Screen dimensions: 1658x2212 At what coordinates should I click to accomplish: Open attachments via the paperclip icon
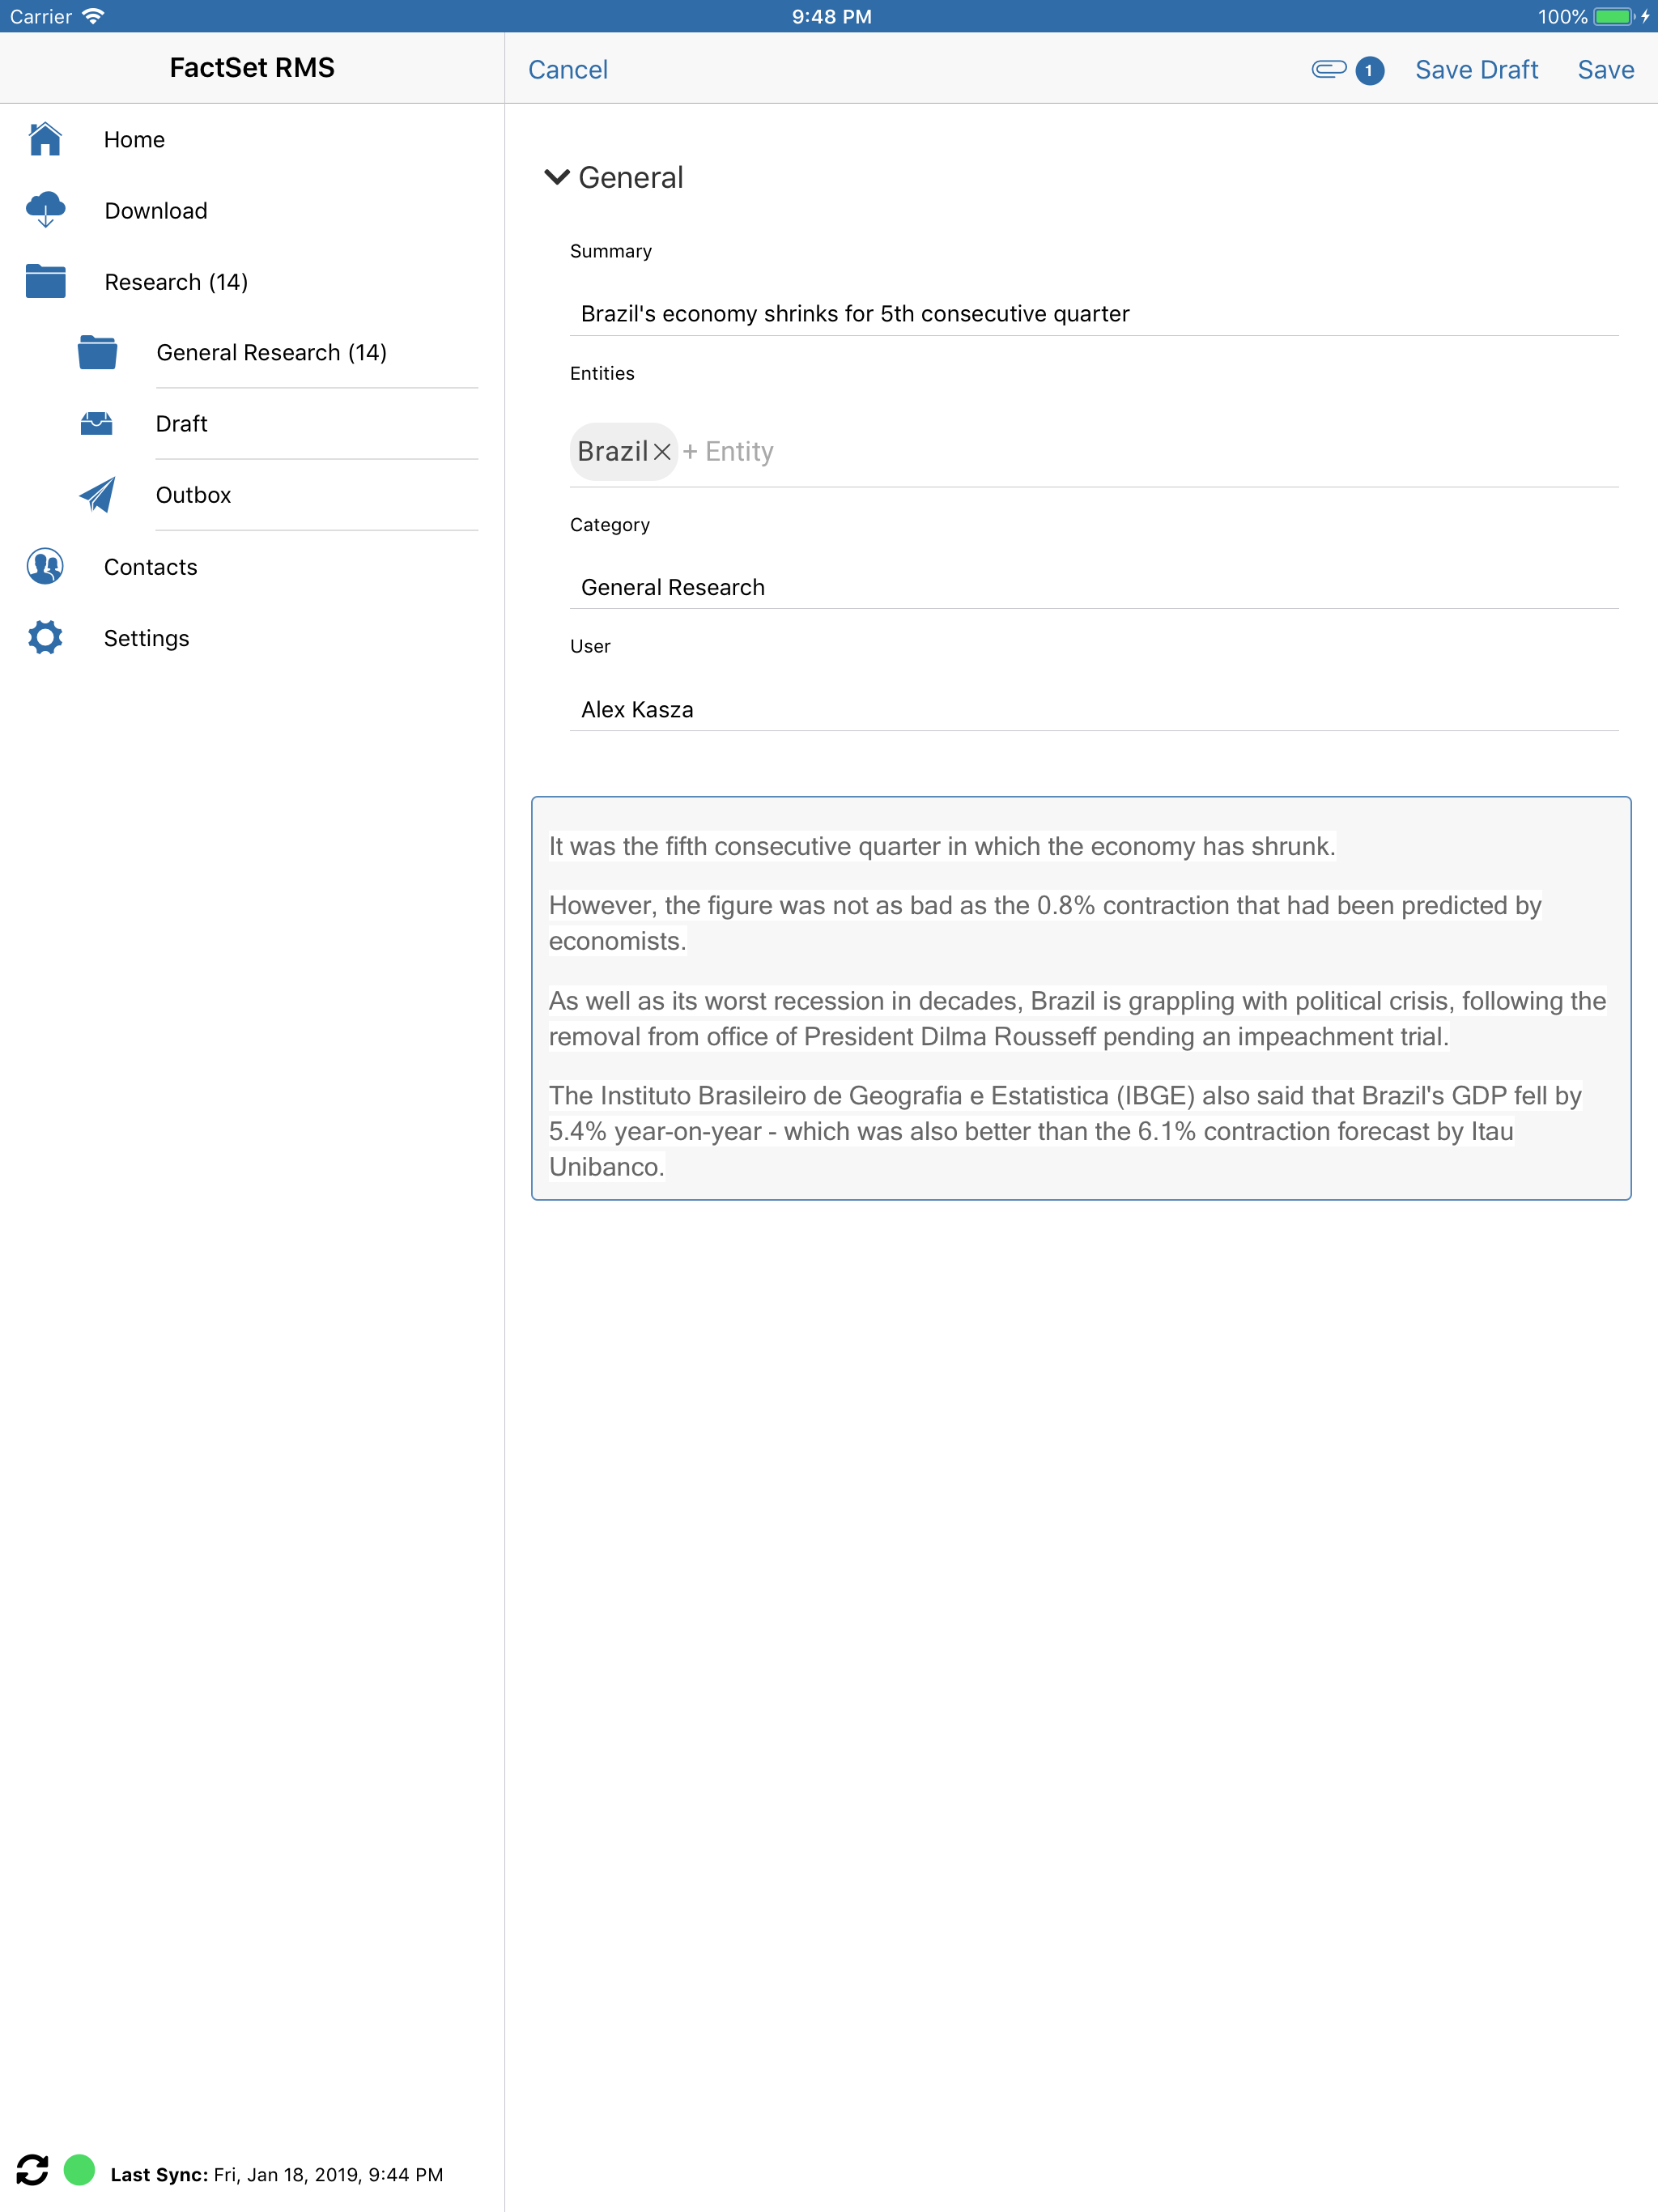click(1329, 69)
